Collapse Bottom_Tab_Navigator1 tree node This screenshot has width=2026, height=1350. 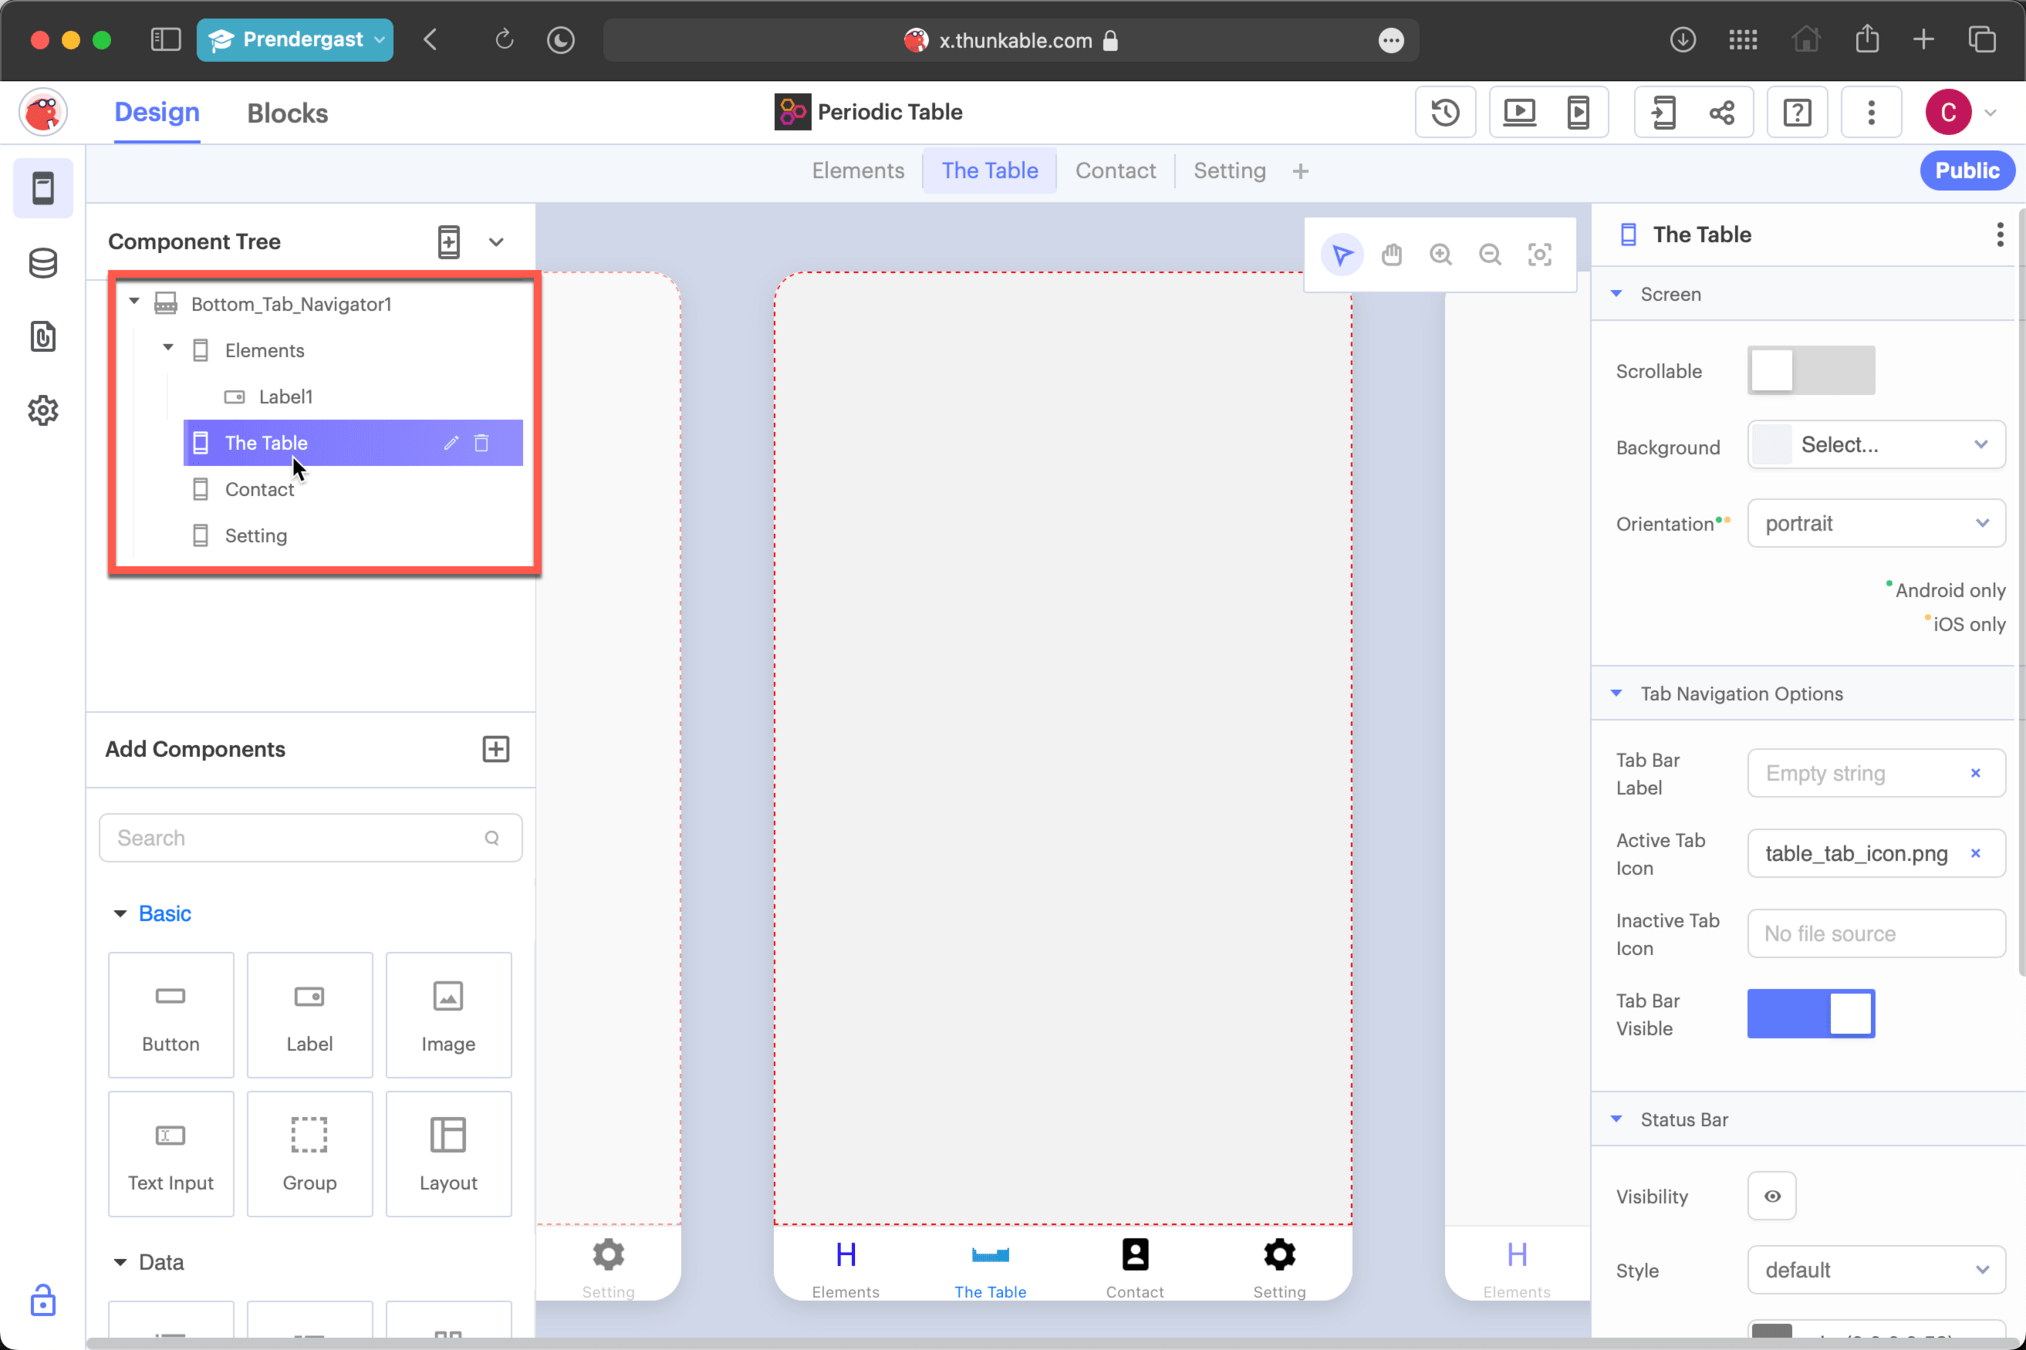point(134,302)
